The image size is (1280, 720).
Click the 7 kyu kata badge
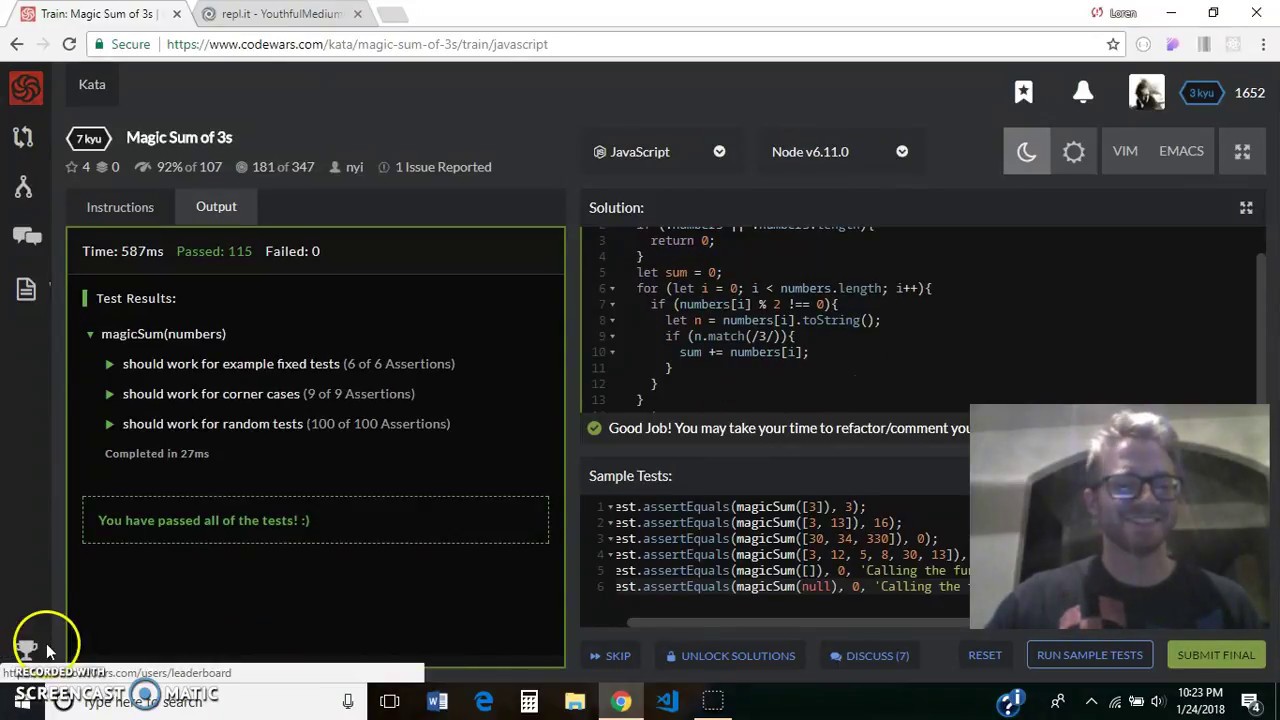click(89, 138)
